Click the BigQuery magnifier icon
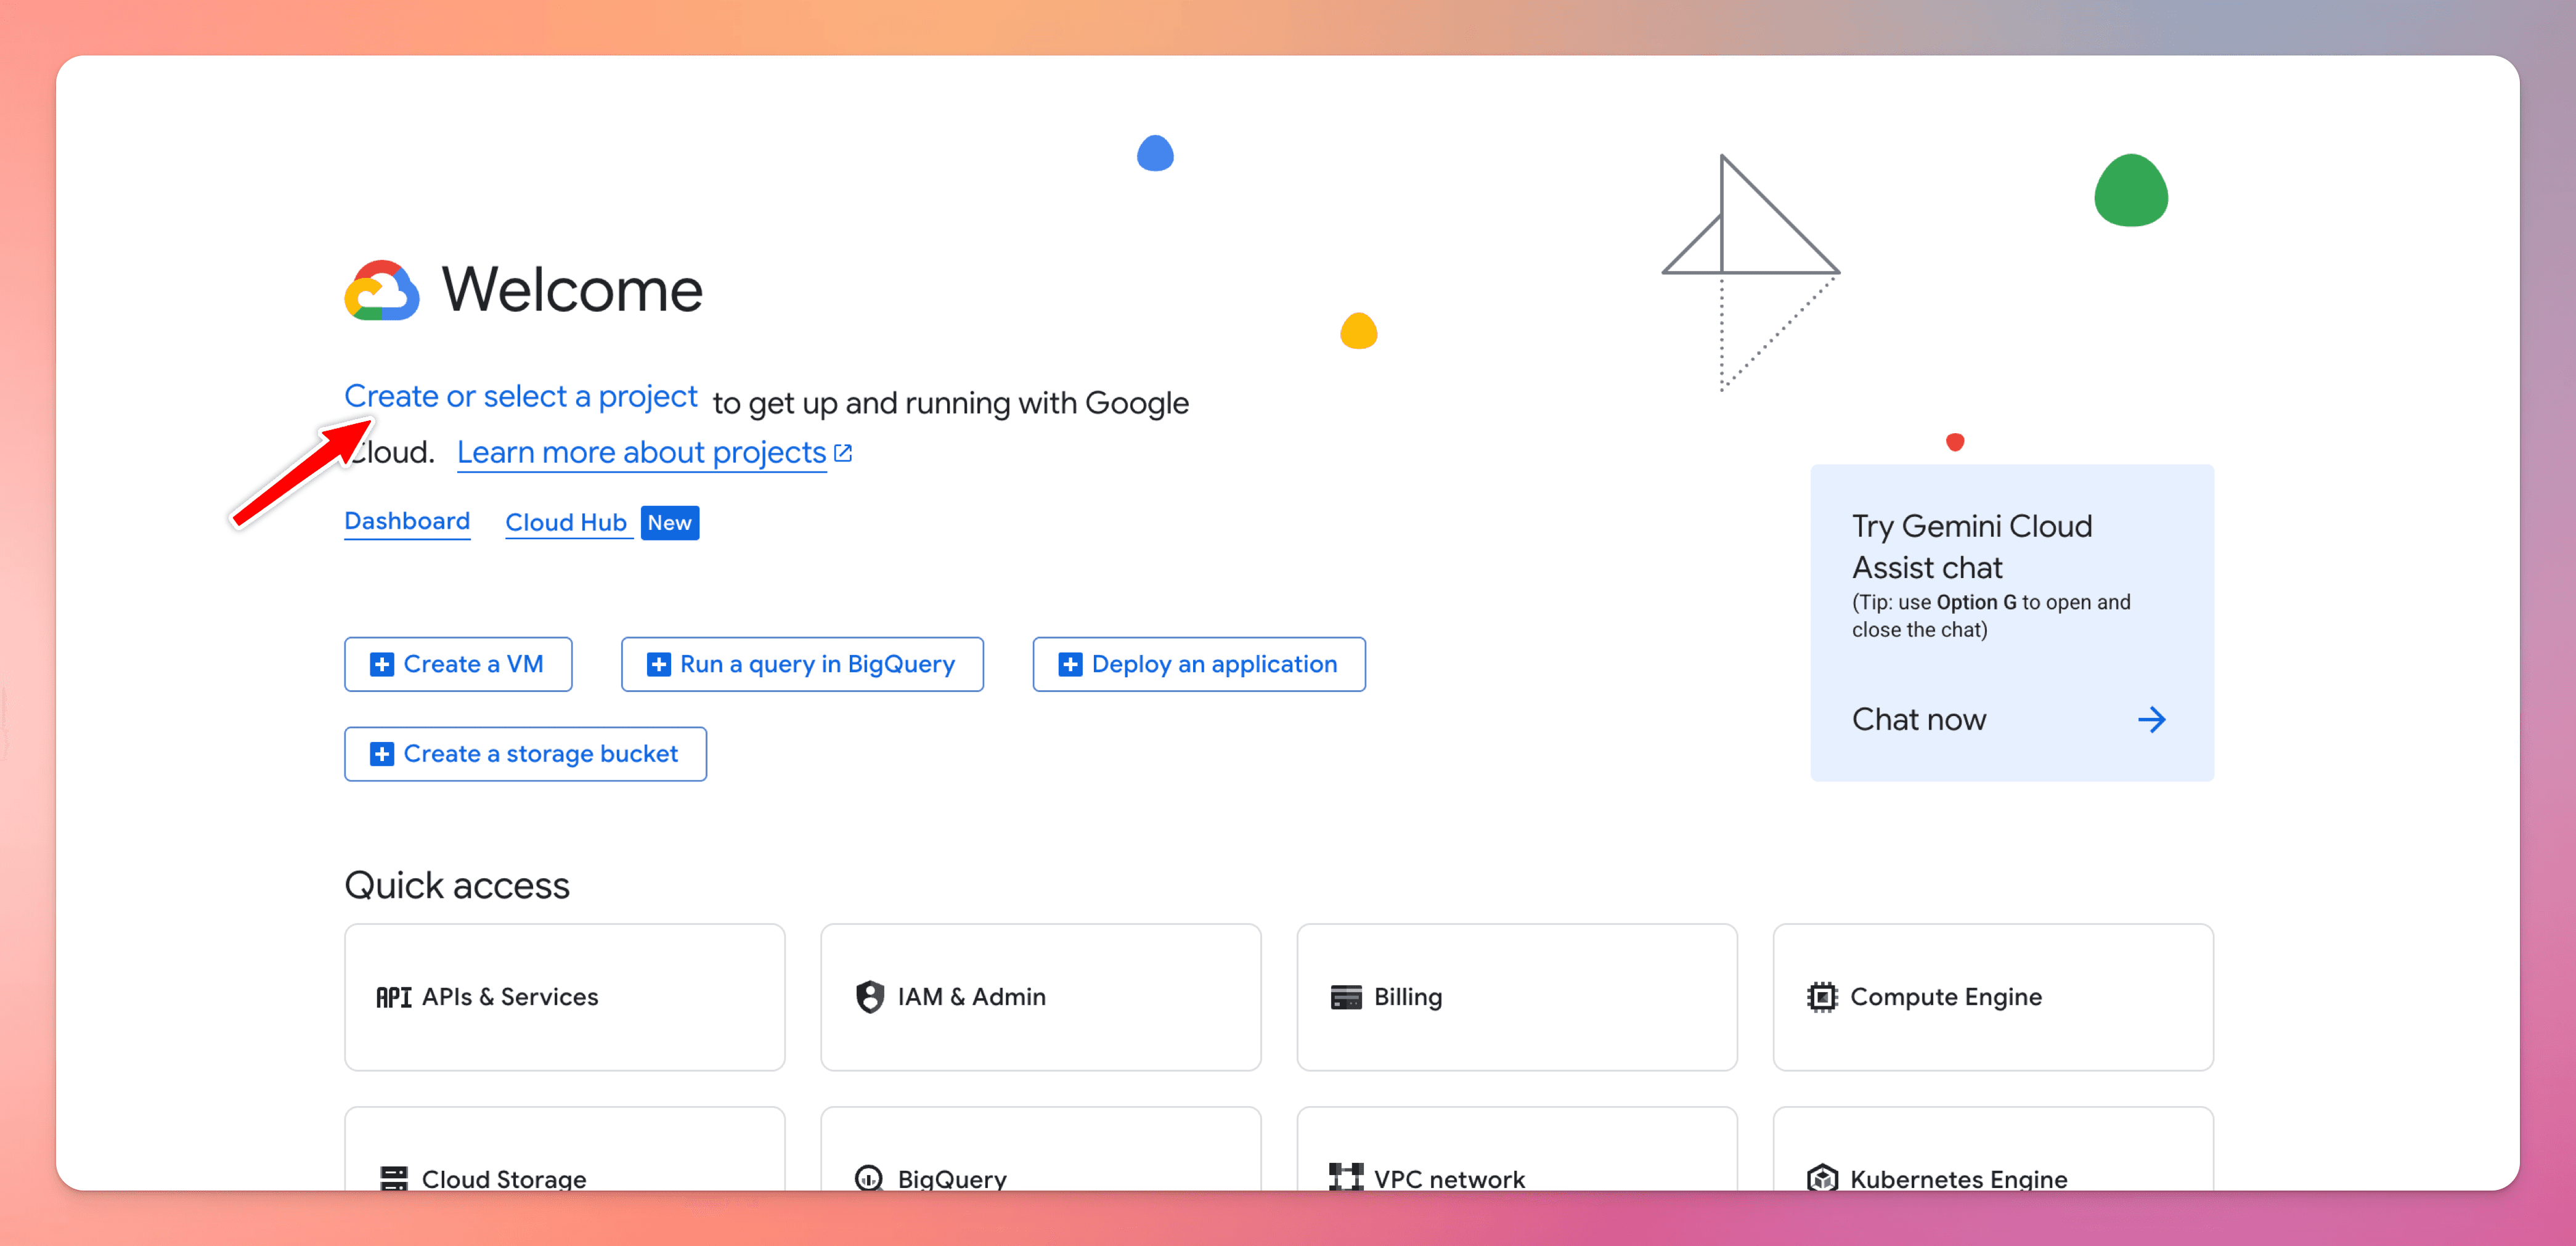The height and width of the screenshot is (1246, 2576). 869,1178
